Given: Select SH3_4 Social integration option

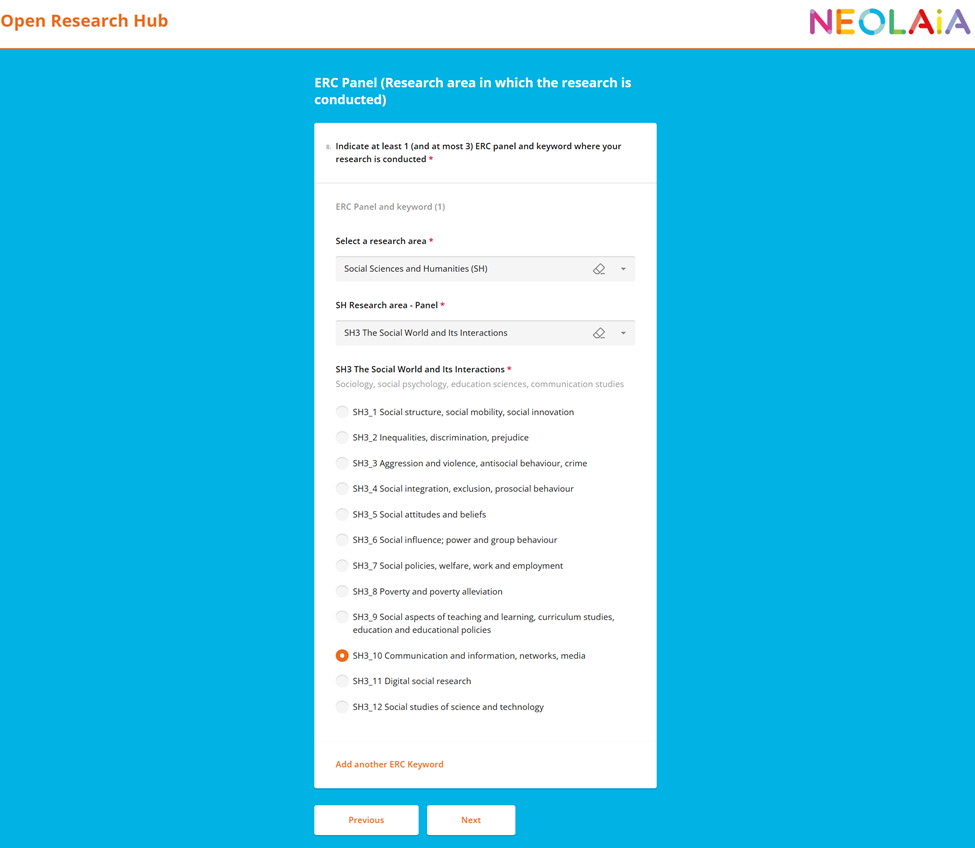Looking at the screenshot, I should click(x=342, y=489).
